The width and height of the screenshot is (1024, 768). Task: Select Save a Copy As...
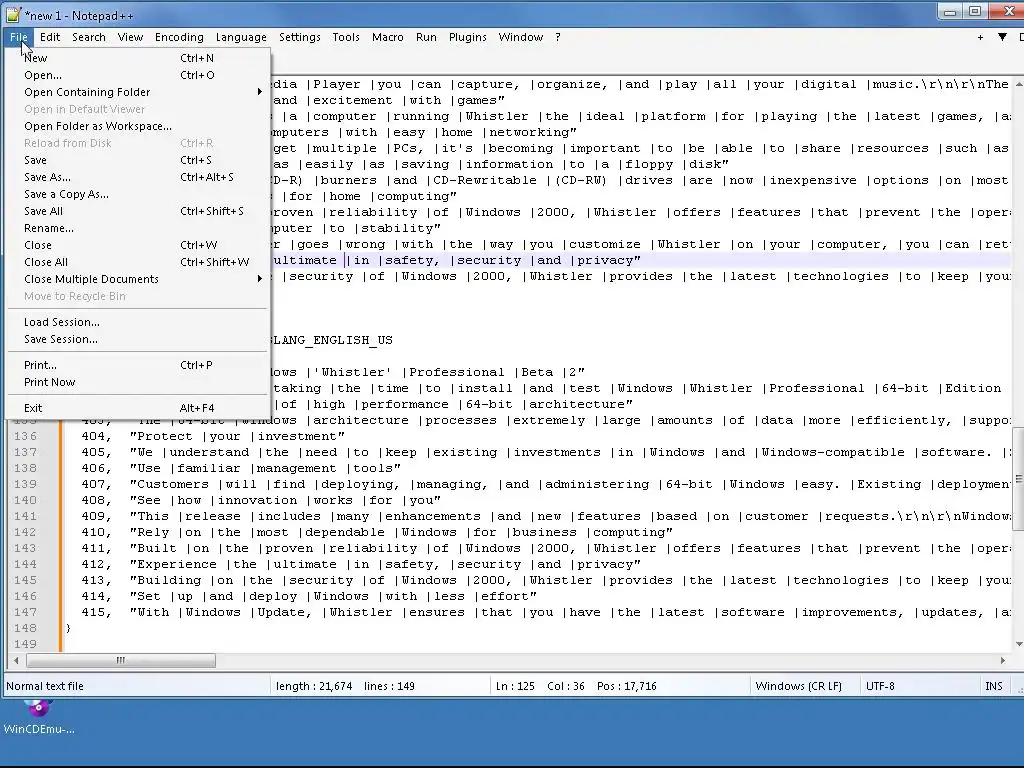tap(138, 194)
